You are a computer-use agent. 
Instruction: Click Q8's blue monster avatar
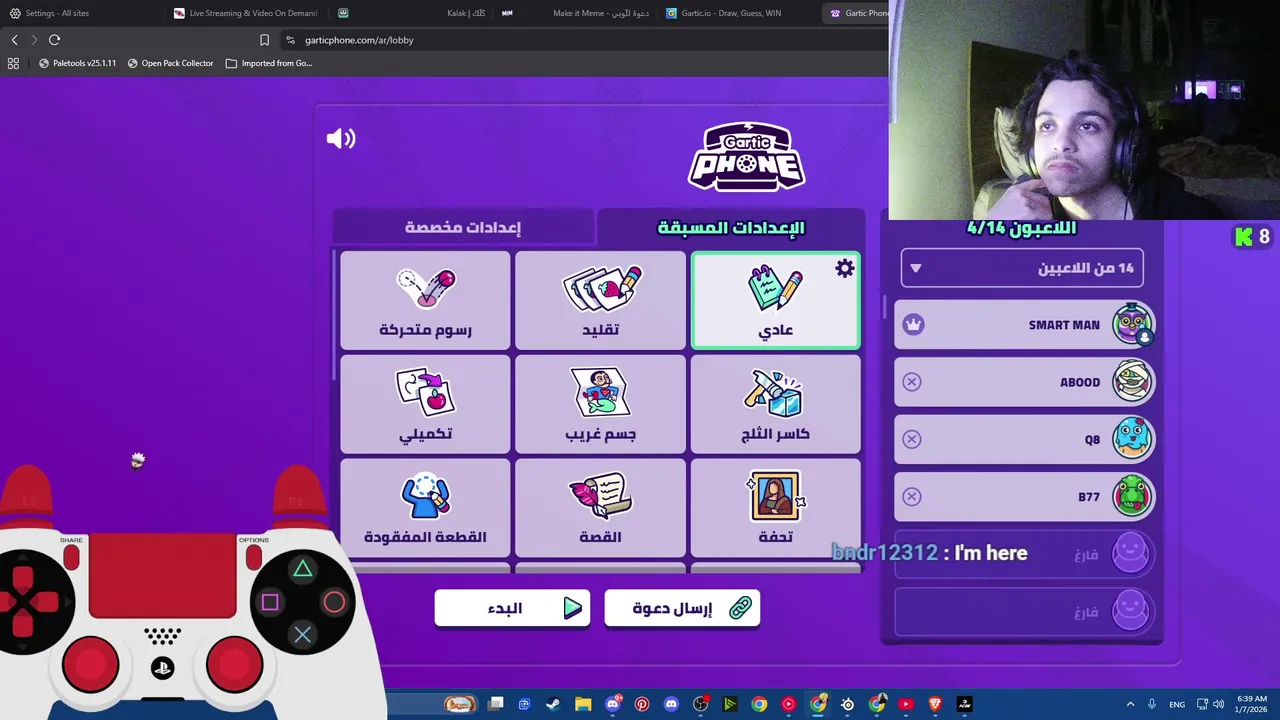click(1132, 439)
